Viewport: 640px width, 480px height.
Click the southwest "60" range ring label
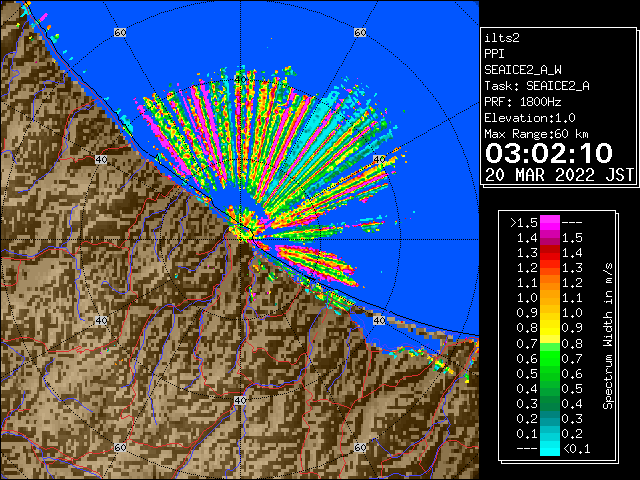click(120, 447)
